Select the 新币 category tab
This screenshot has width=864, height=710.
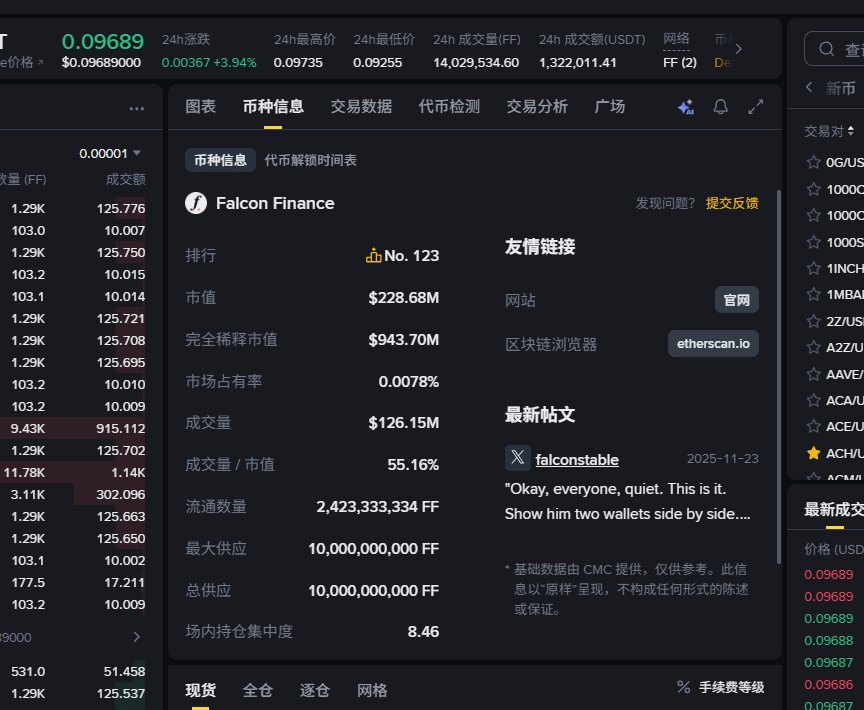(x=840, y=88)
